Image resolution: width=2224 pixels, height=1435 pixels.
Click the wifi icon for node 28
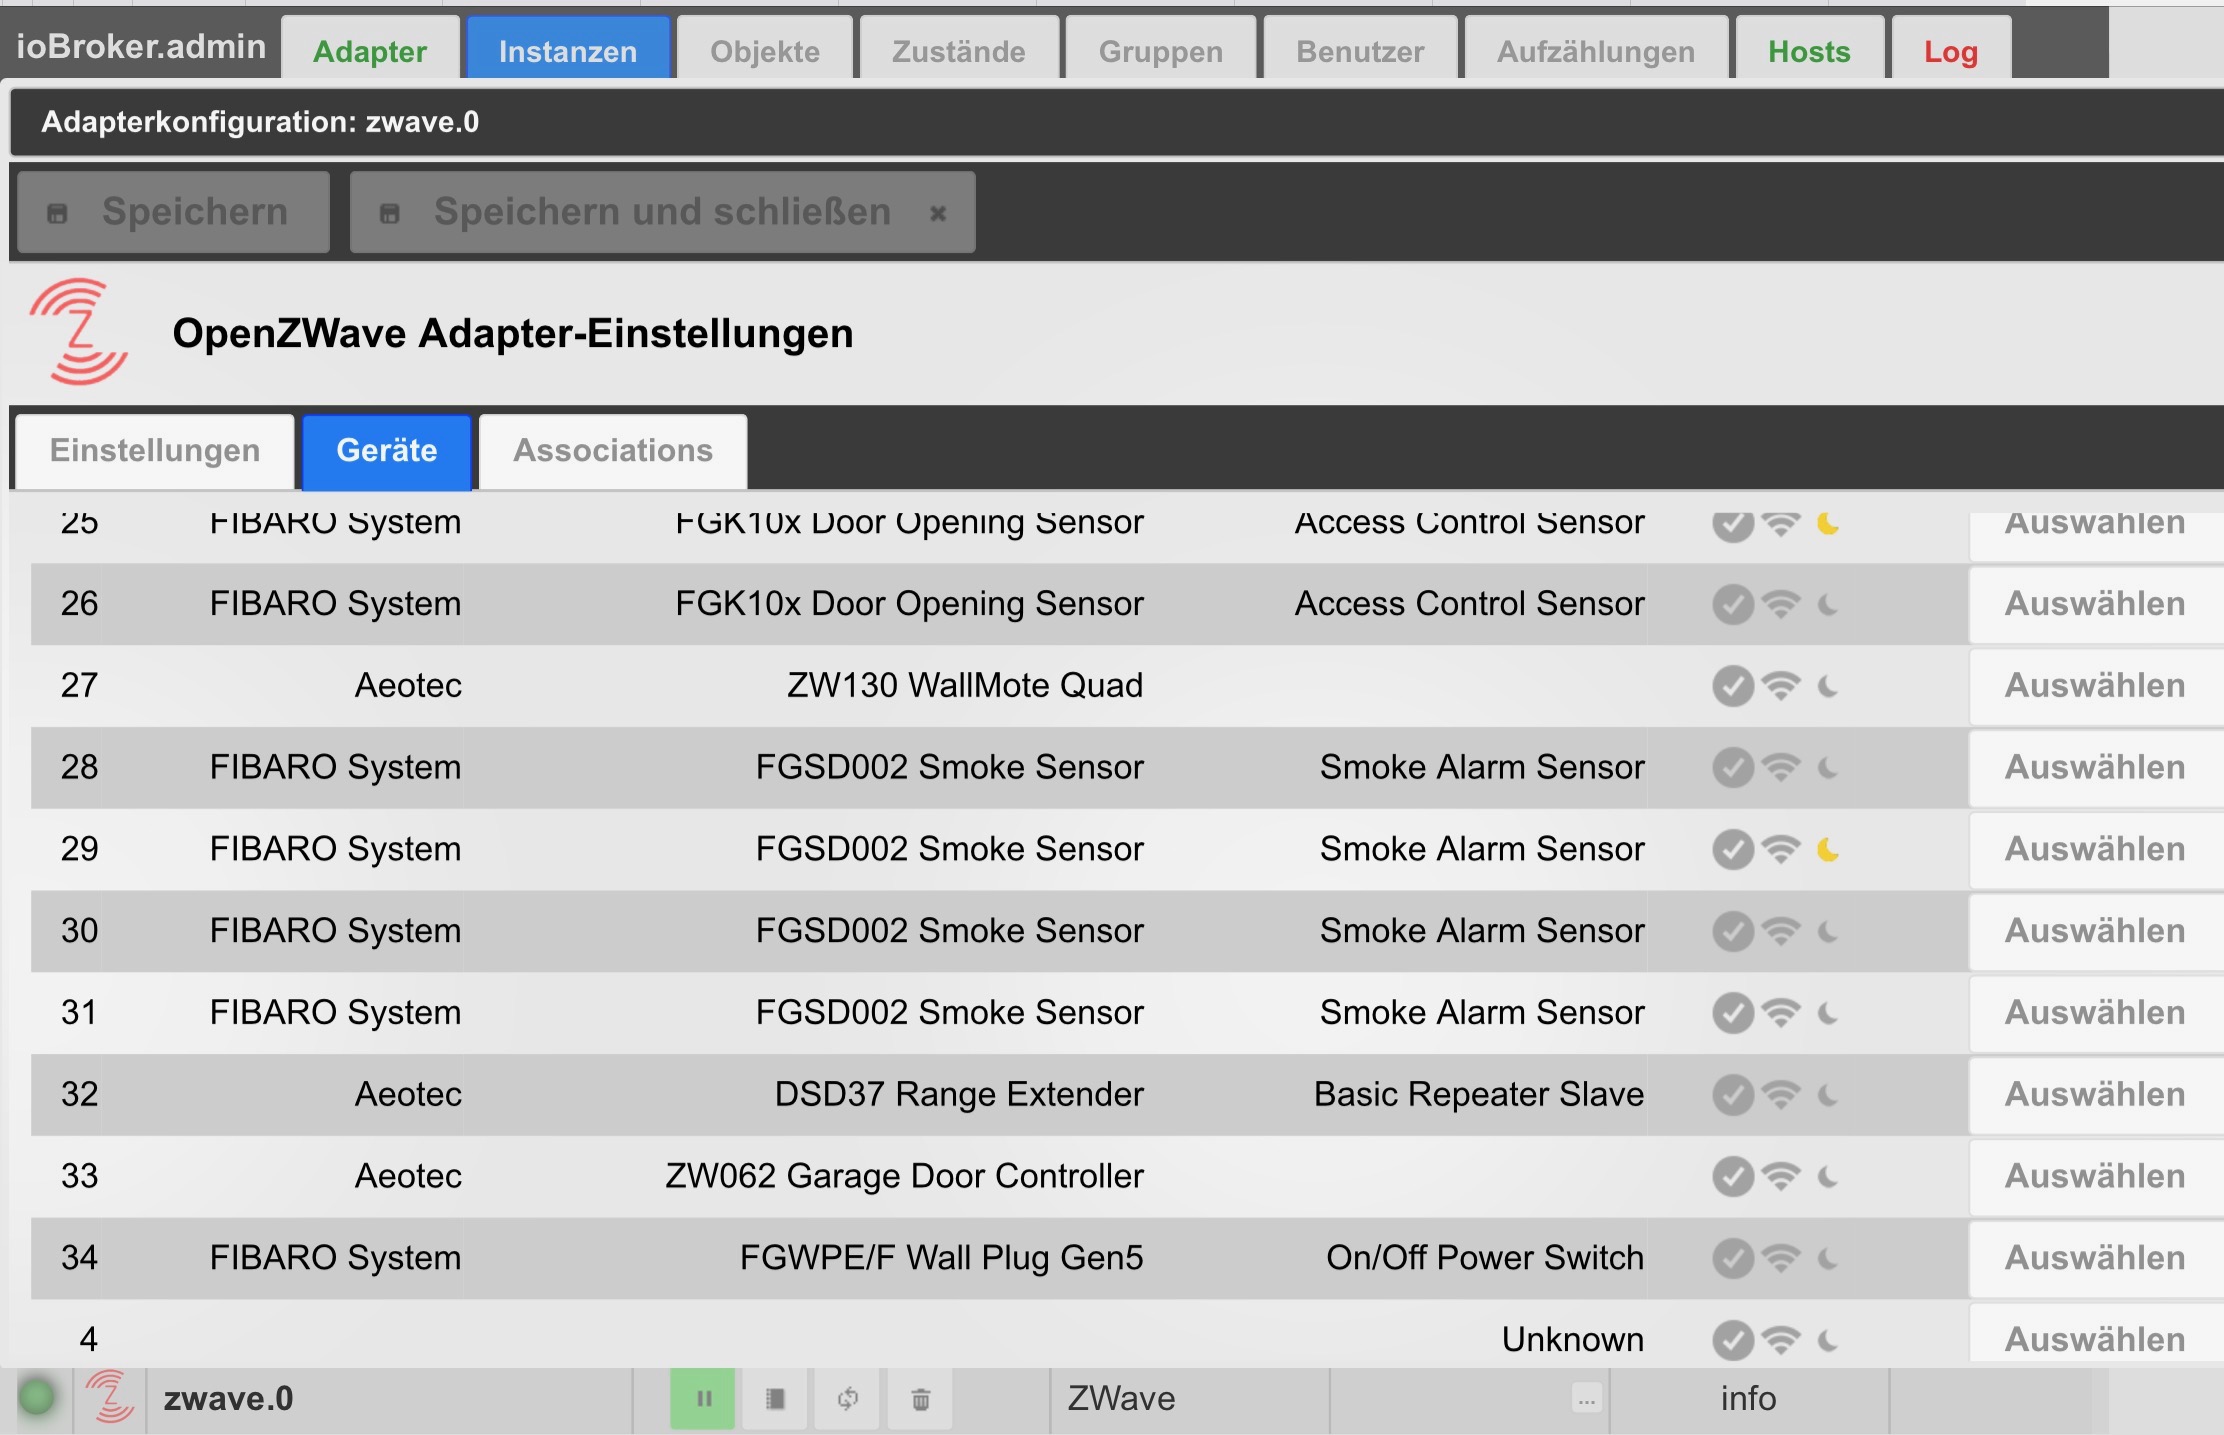point(1781,768)
